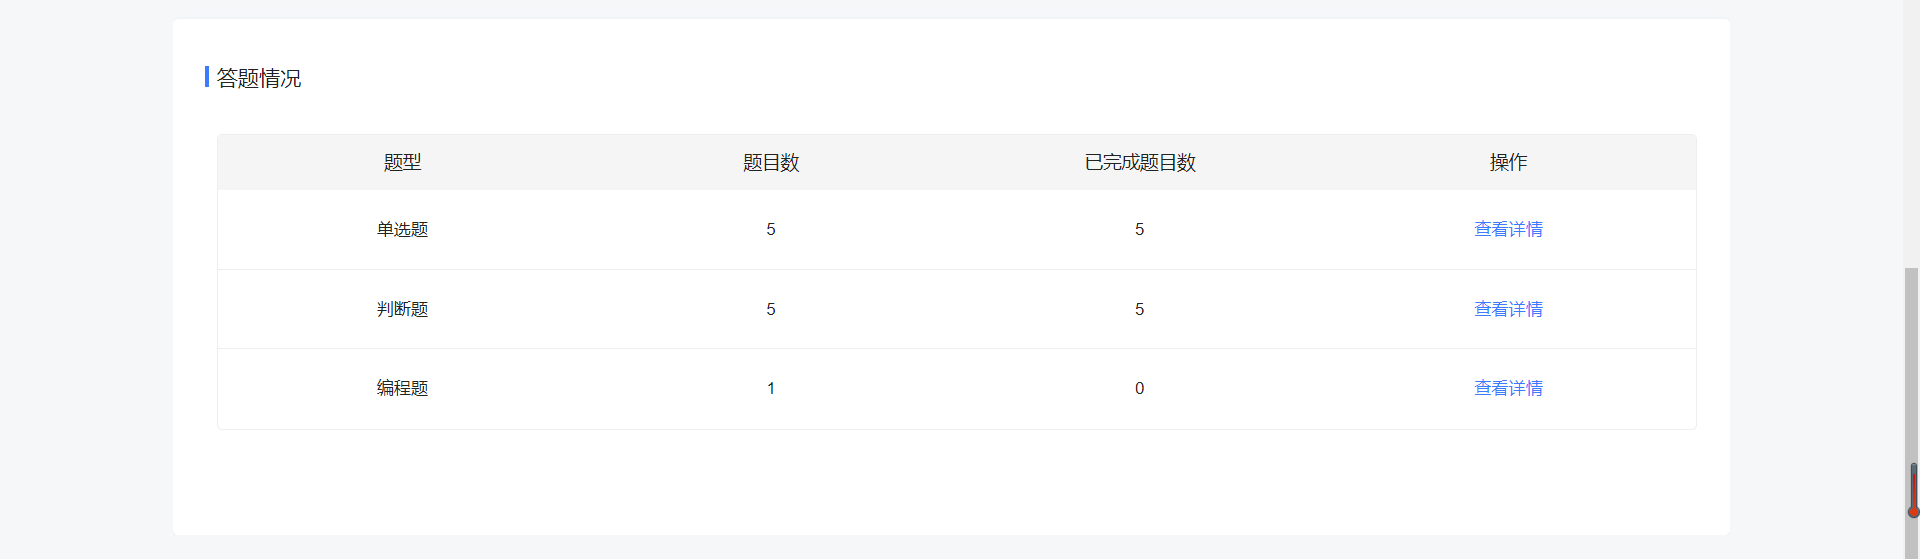This screenshot has width=1920, height=559.
Task: Click the scrollbar track above the thumb
Action: point(1911,130)
